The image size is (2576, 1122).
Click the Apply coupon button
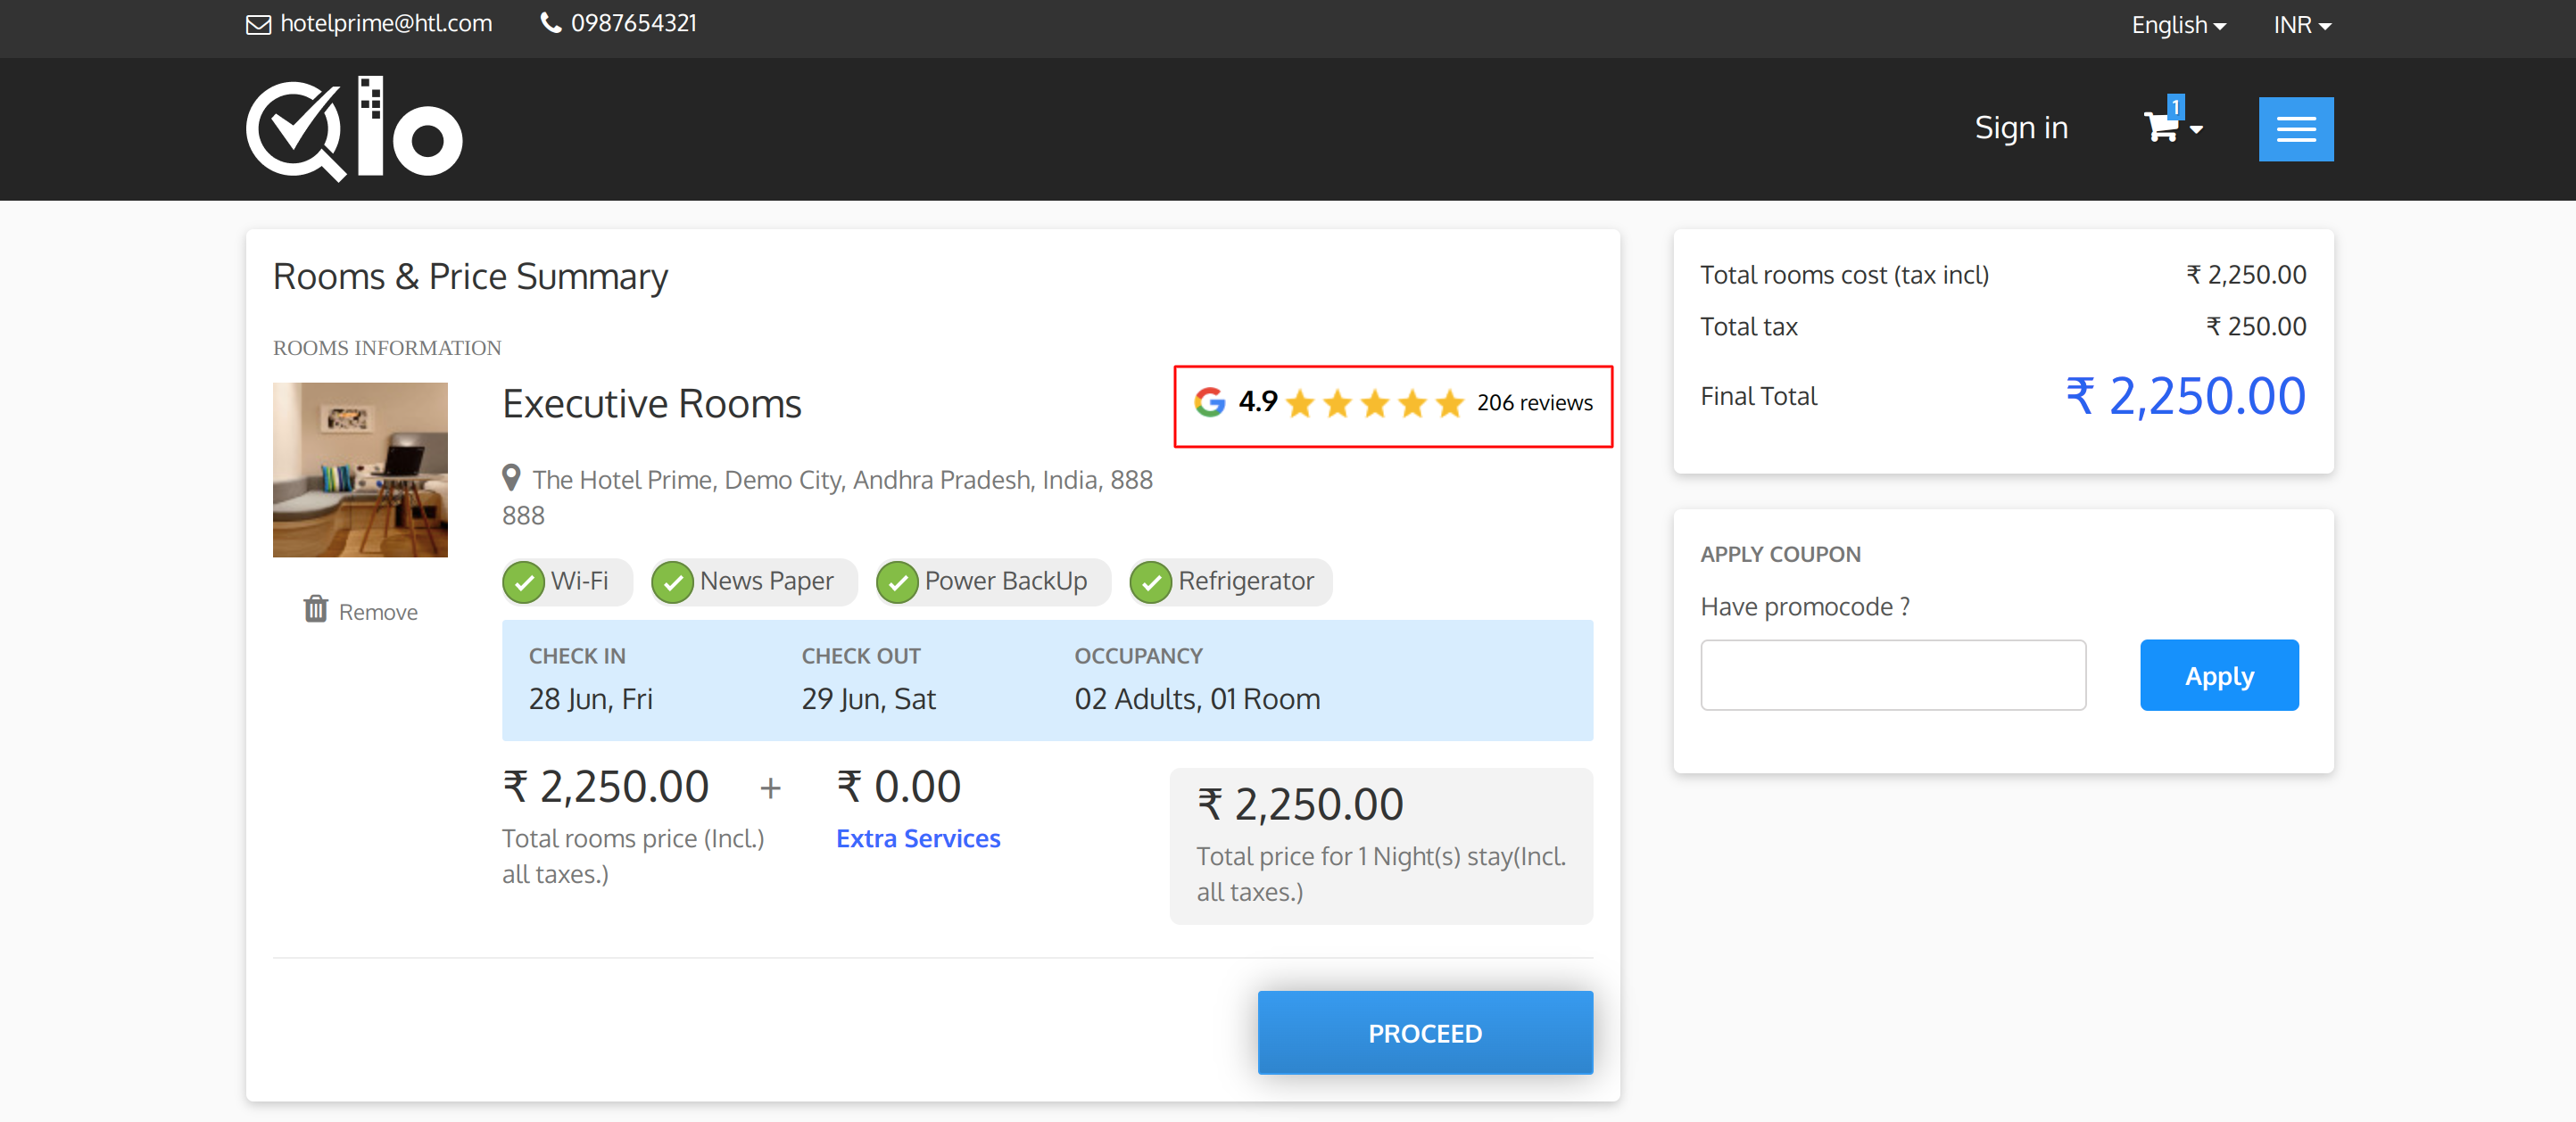click(2221, 673)
